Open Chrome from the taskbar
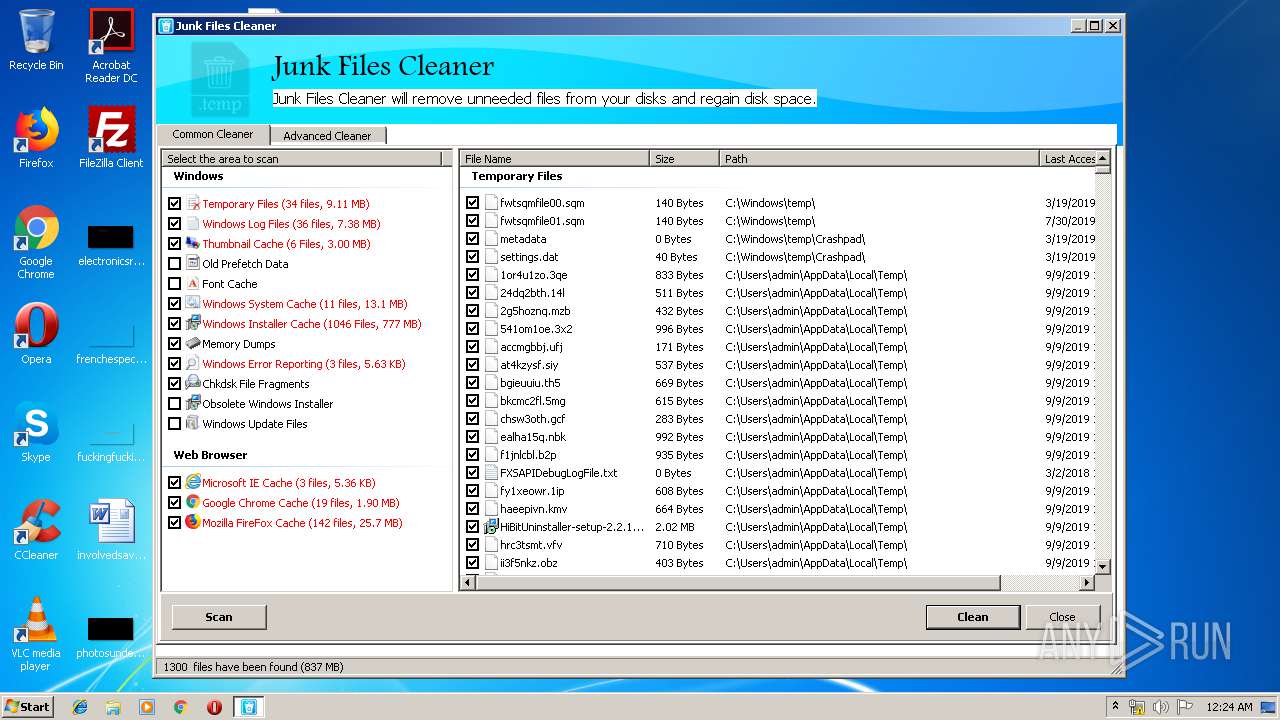This screenshot has width=1280, height=720. pos(180,707)
